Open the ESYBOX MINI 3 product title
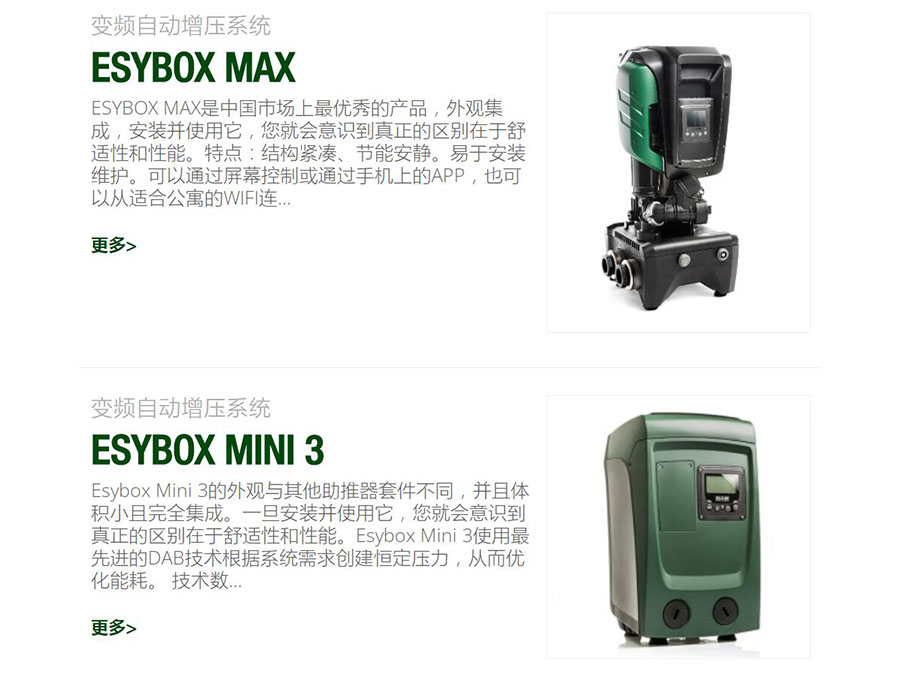Viewport: 900px width, 675px height. [207, 449]
